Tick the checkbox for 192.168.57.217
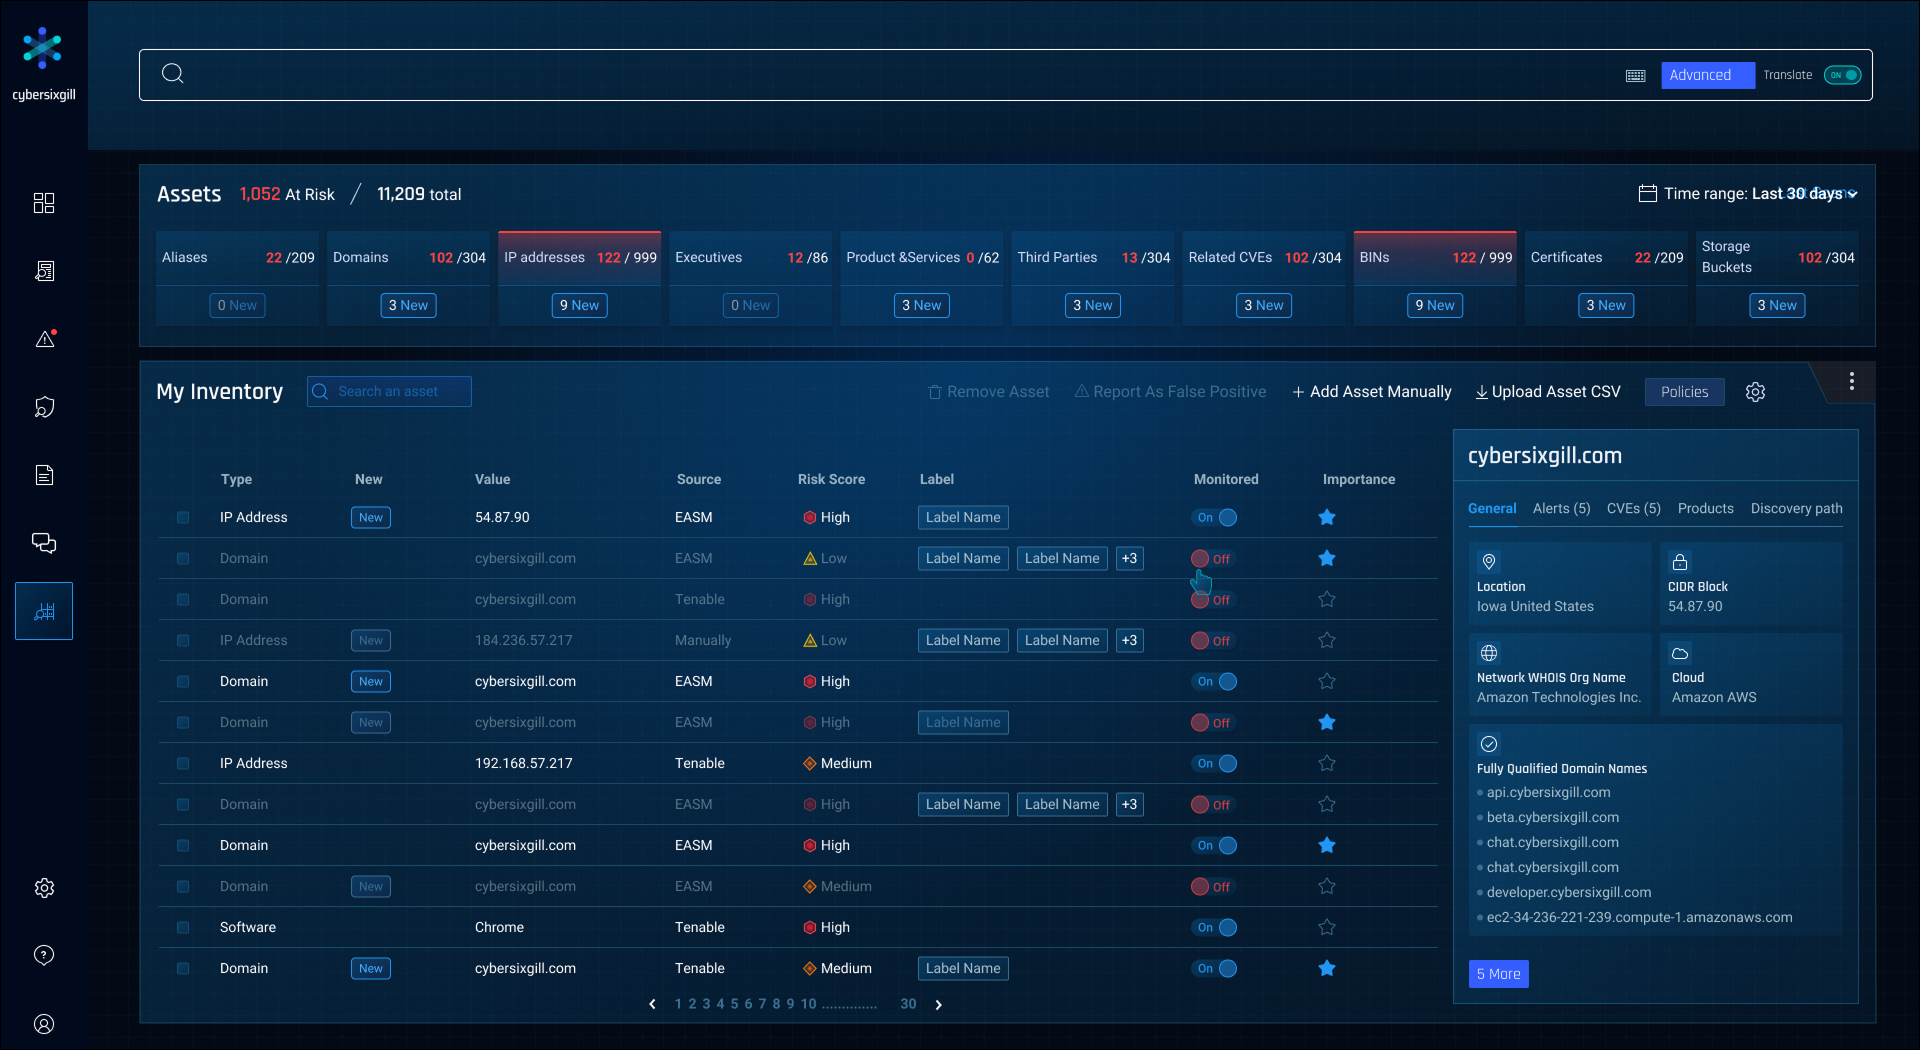The image size is (1920, 1050). (183, 764)
